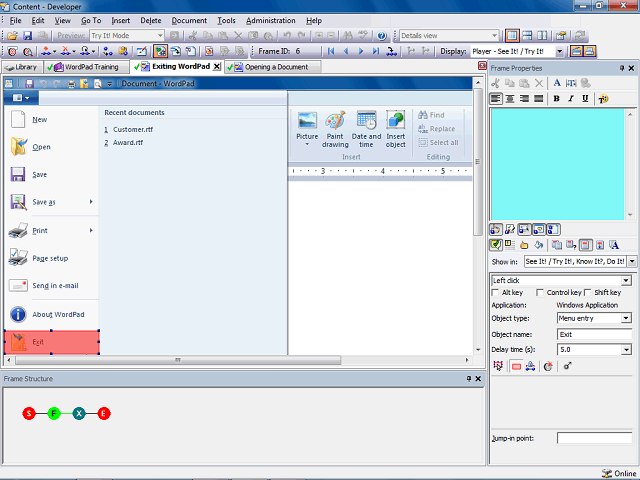Apply underline in Frame Properties text
Screen dimensions: 640x480
click(x=585, y=98)
